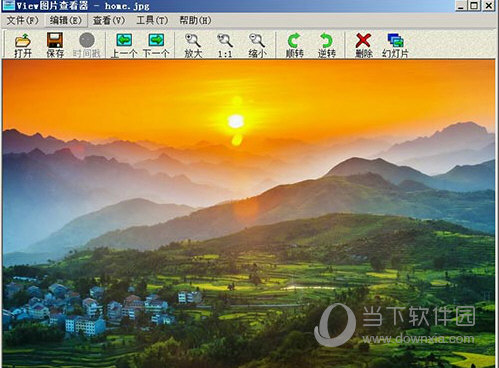Open the 查看(V) menu
This screenshot has width=499, height=368.
(x=109, y=21)
